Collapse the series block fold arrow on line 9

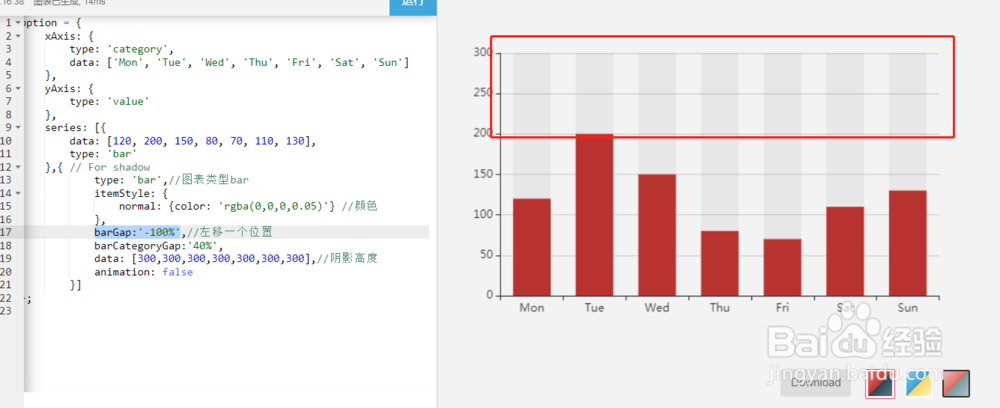coord(18,128)
